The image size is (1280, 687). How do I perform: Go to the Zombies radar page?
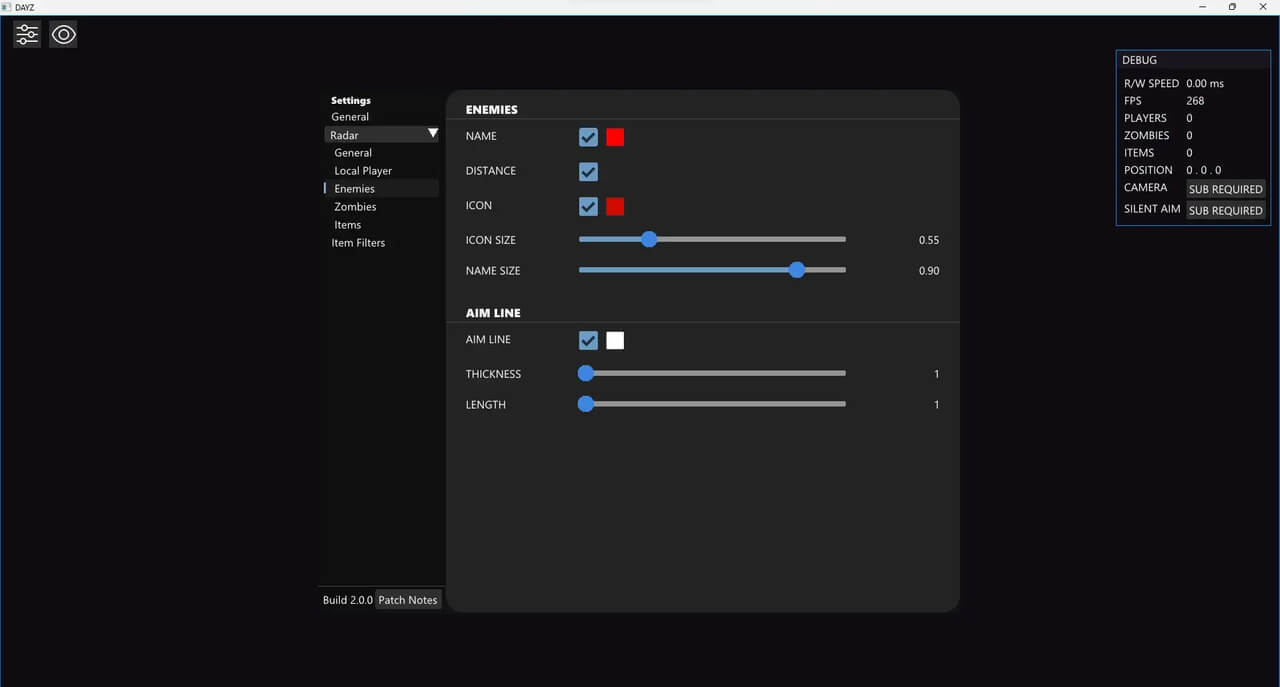(x=355, y=207)
